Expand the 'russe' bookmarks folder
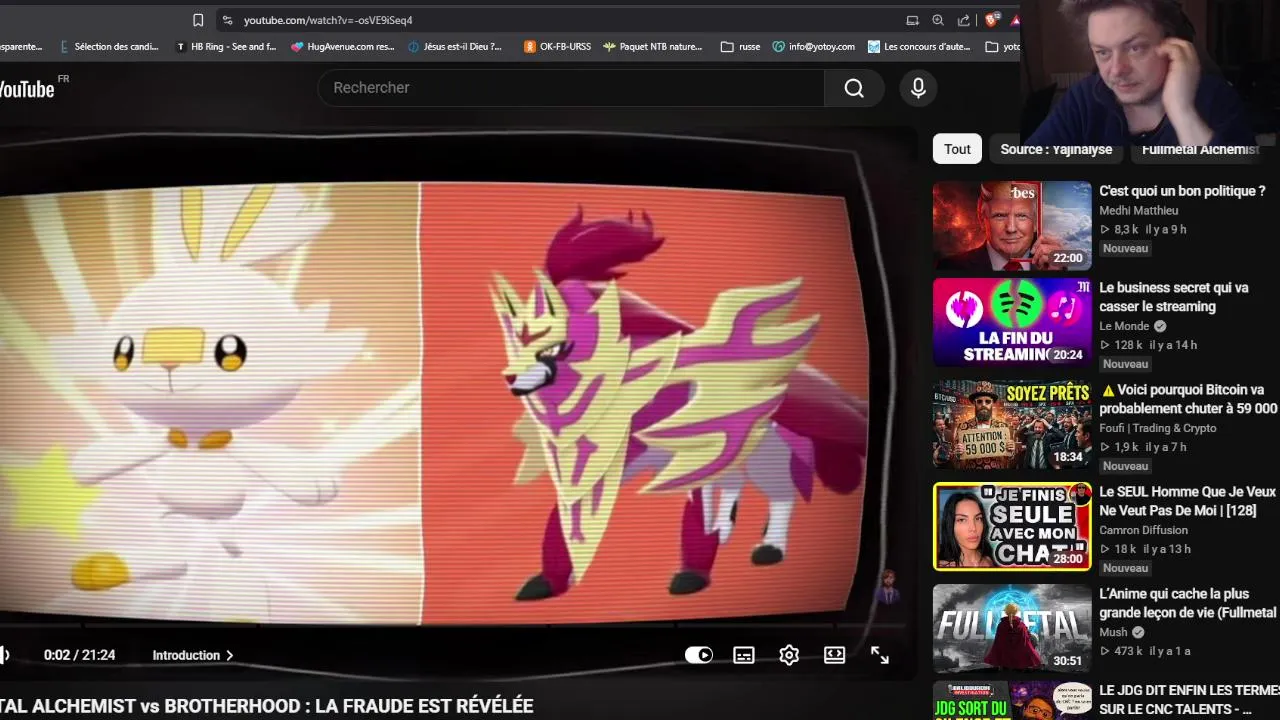 (x=740, y=46)
